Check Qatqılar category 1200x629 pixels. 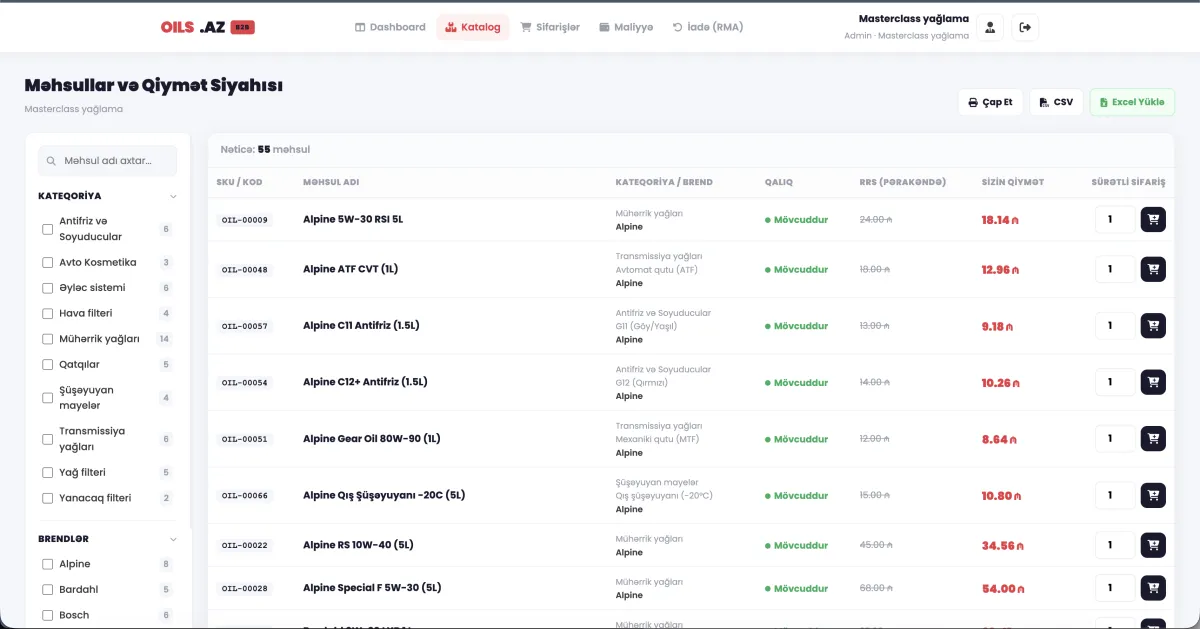[47, 364]
